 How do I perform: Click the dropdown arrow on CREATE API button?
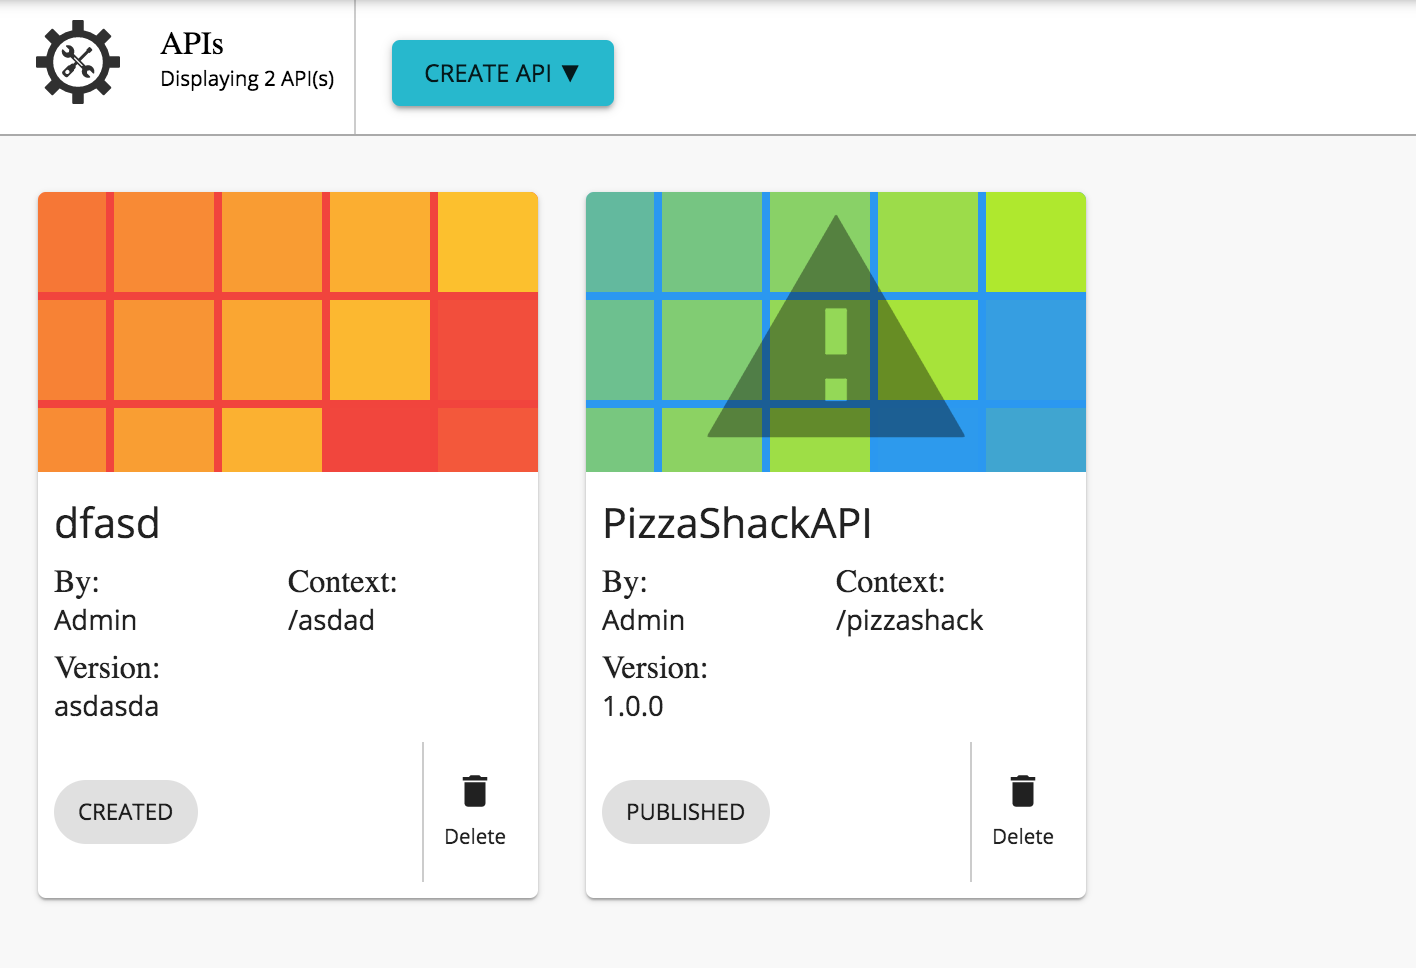[572, 73]
